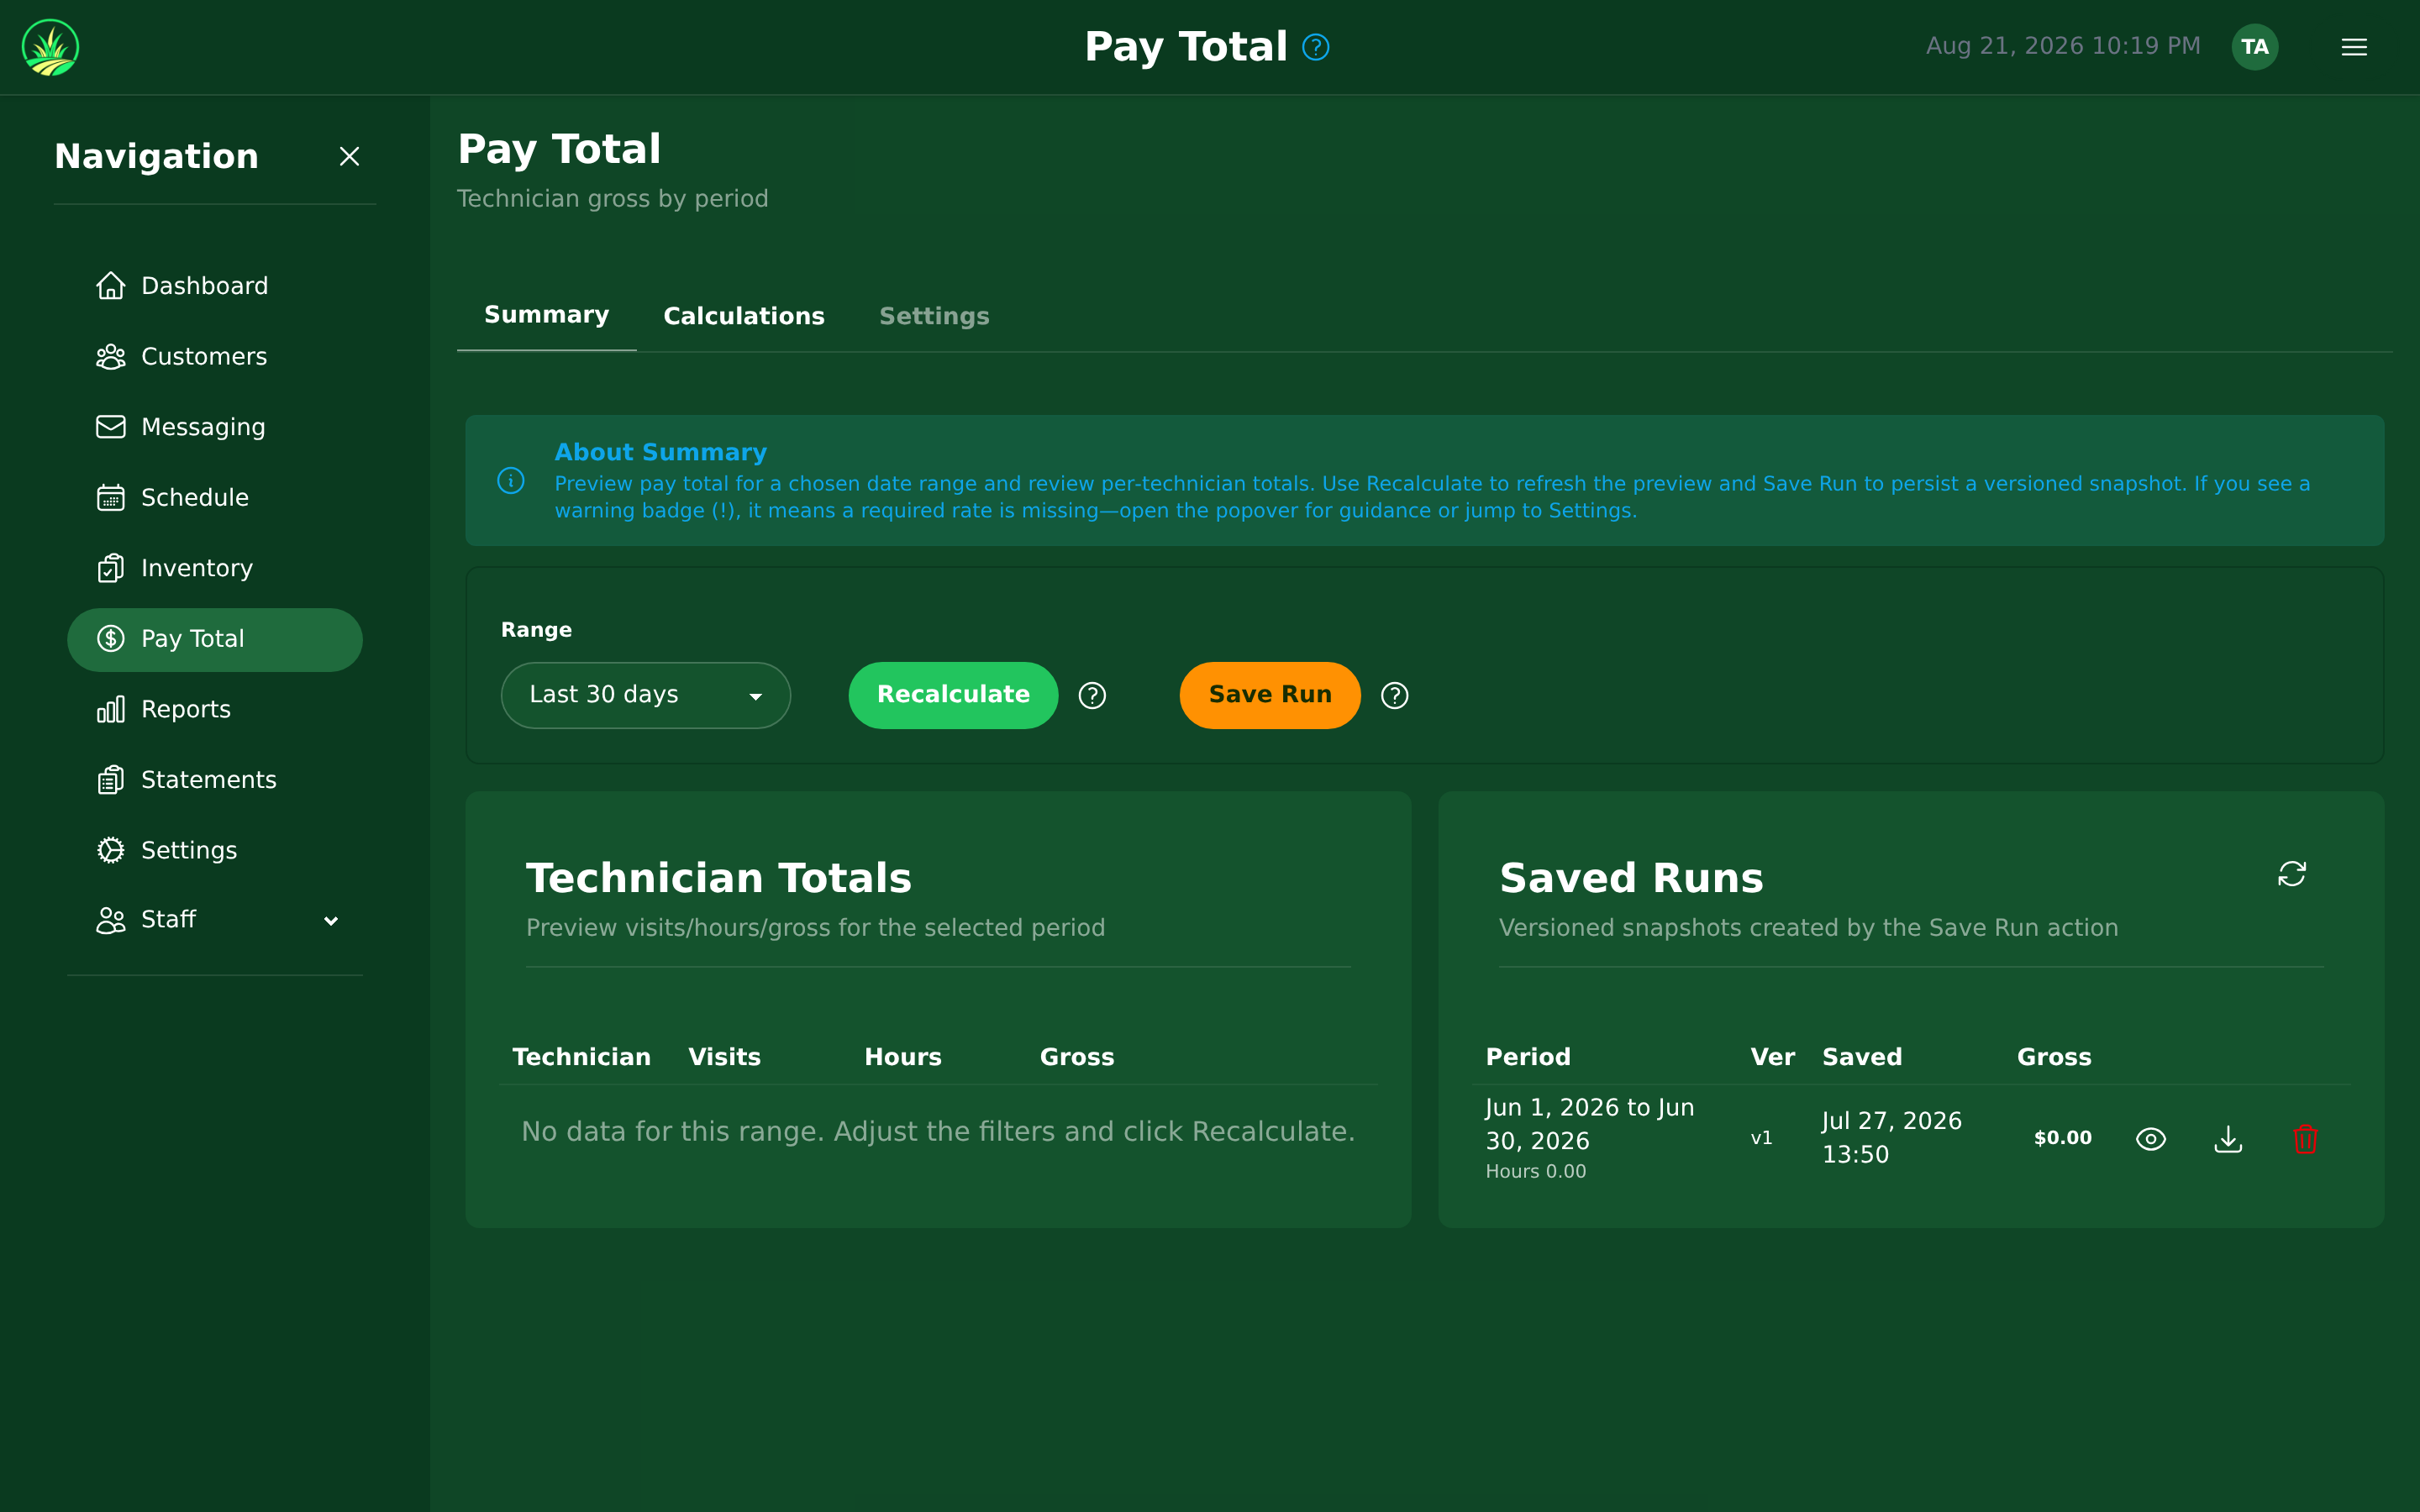
Task: Click the Reports bar chart icon
Action: (x=110, y=709)
